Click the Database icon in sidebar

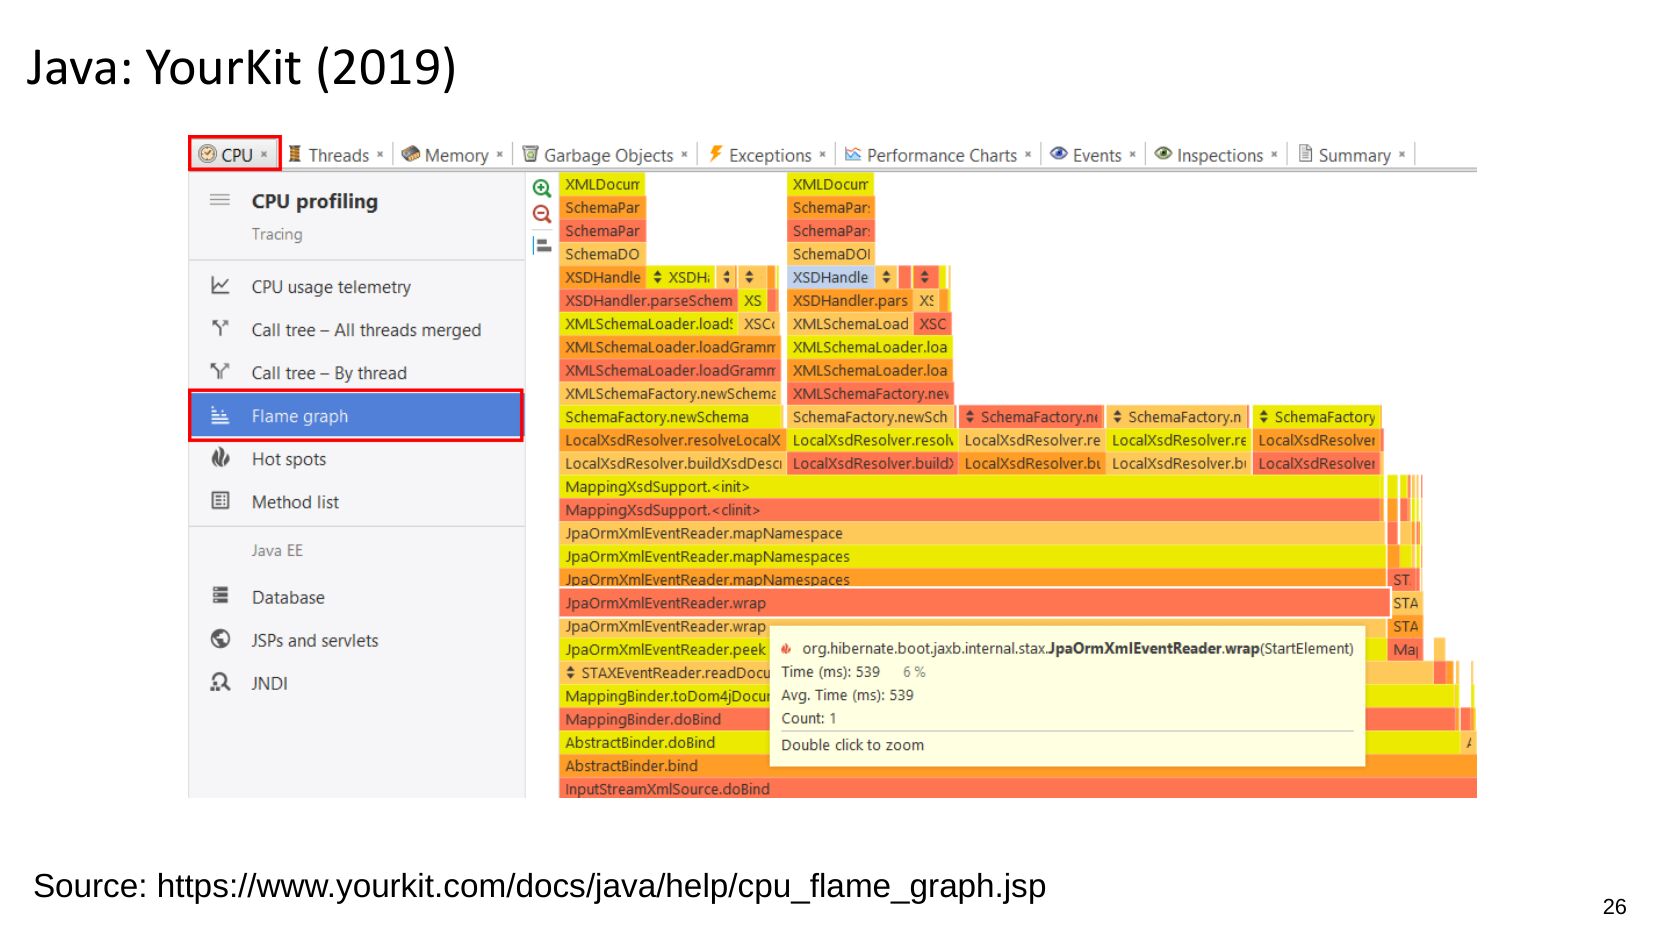(220, 597)
